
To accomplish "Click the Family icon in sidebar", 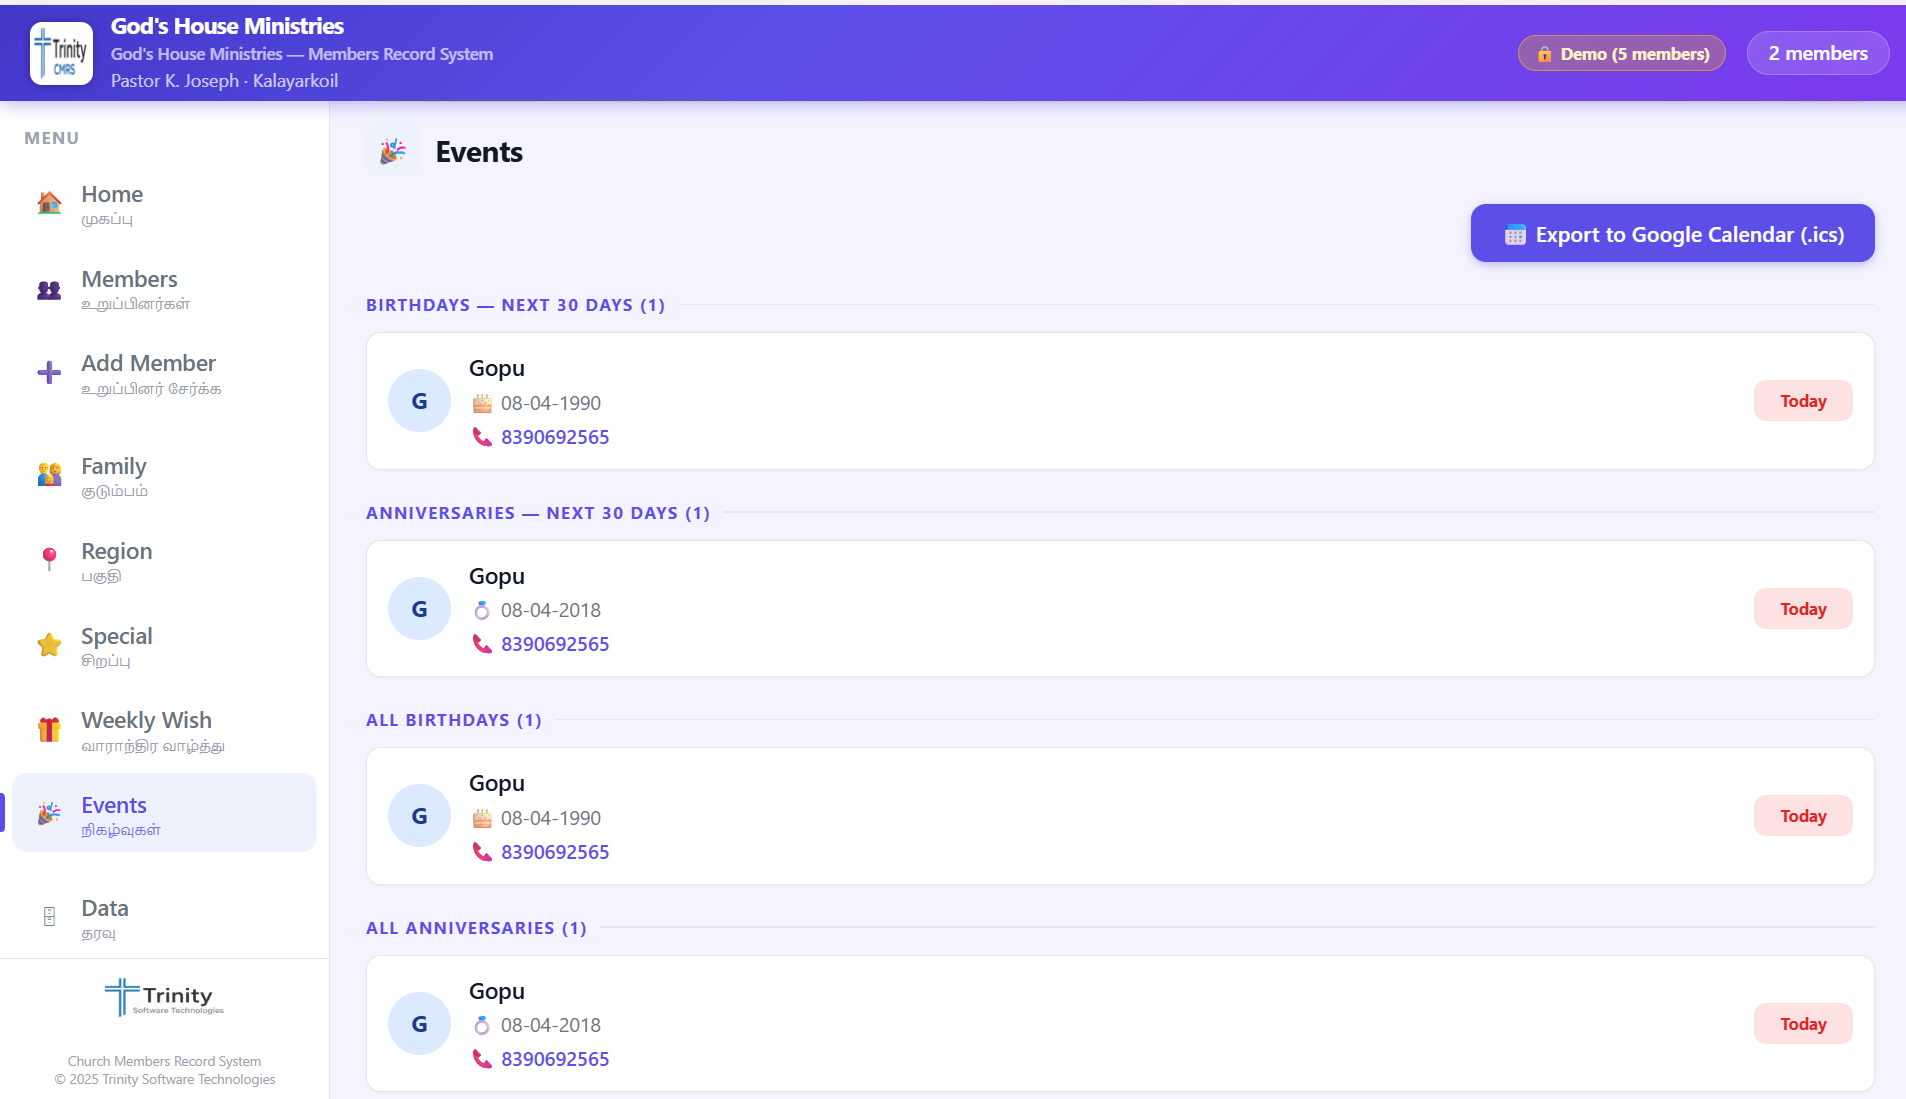I will coord(49,475).
